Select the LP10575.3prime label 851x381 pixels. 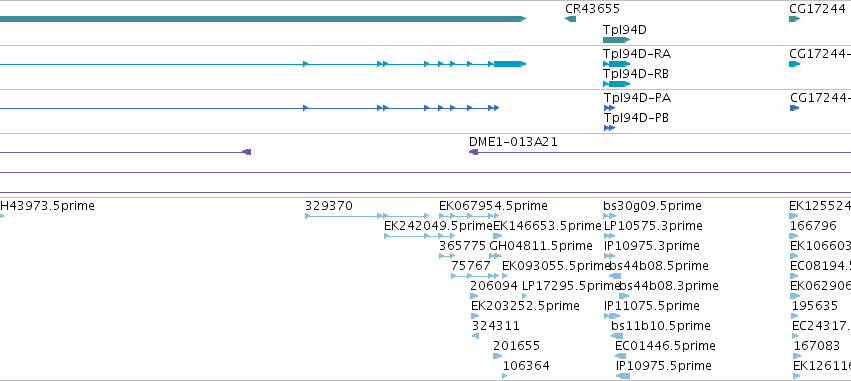pos(653,226)
